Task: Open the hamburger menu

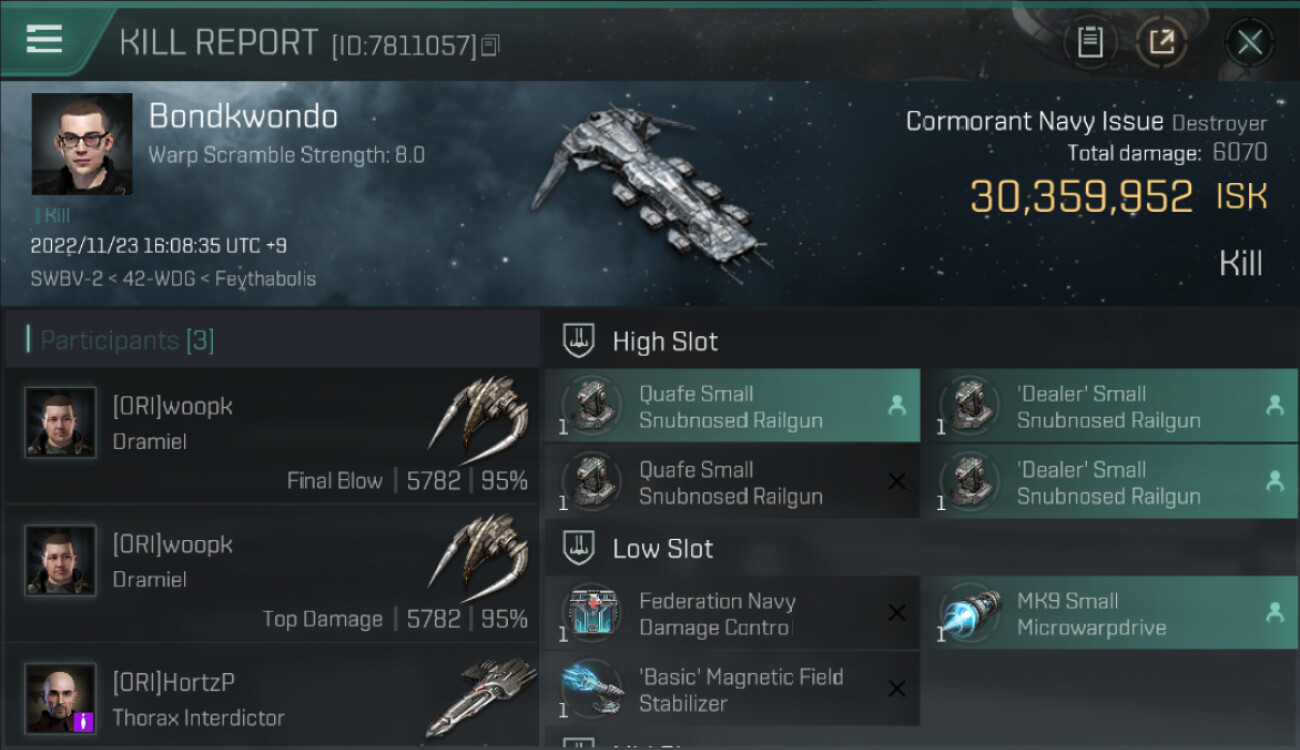Action: click(x=44, y=40)
